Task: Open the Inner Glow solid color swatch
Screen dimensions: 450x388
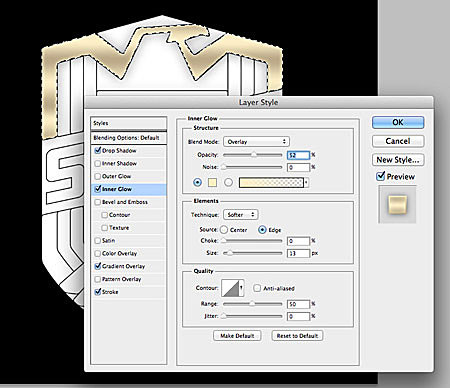Action: tap(212, 182)
